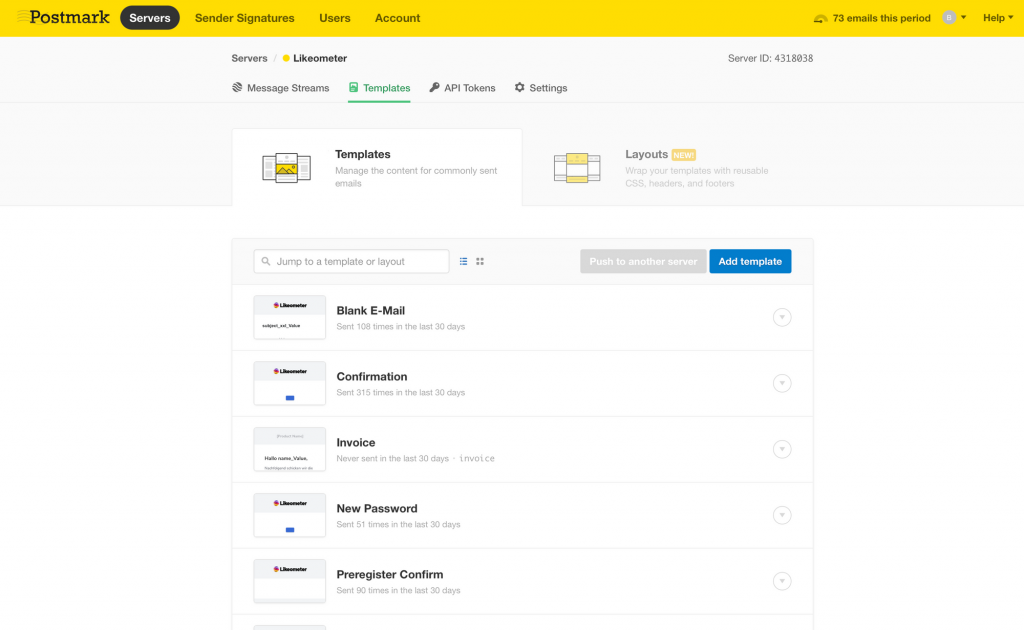Click the Add template button

pyautogui.click(x=750, y=261)
